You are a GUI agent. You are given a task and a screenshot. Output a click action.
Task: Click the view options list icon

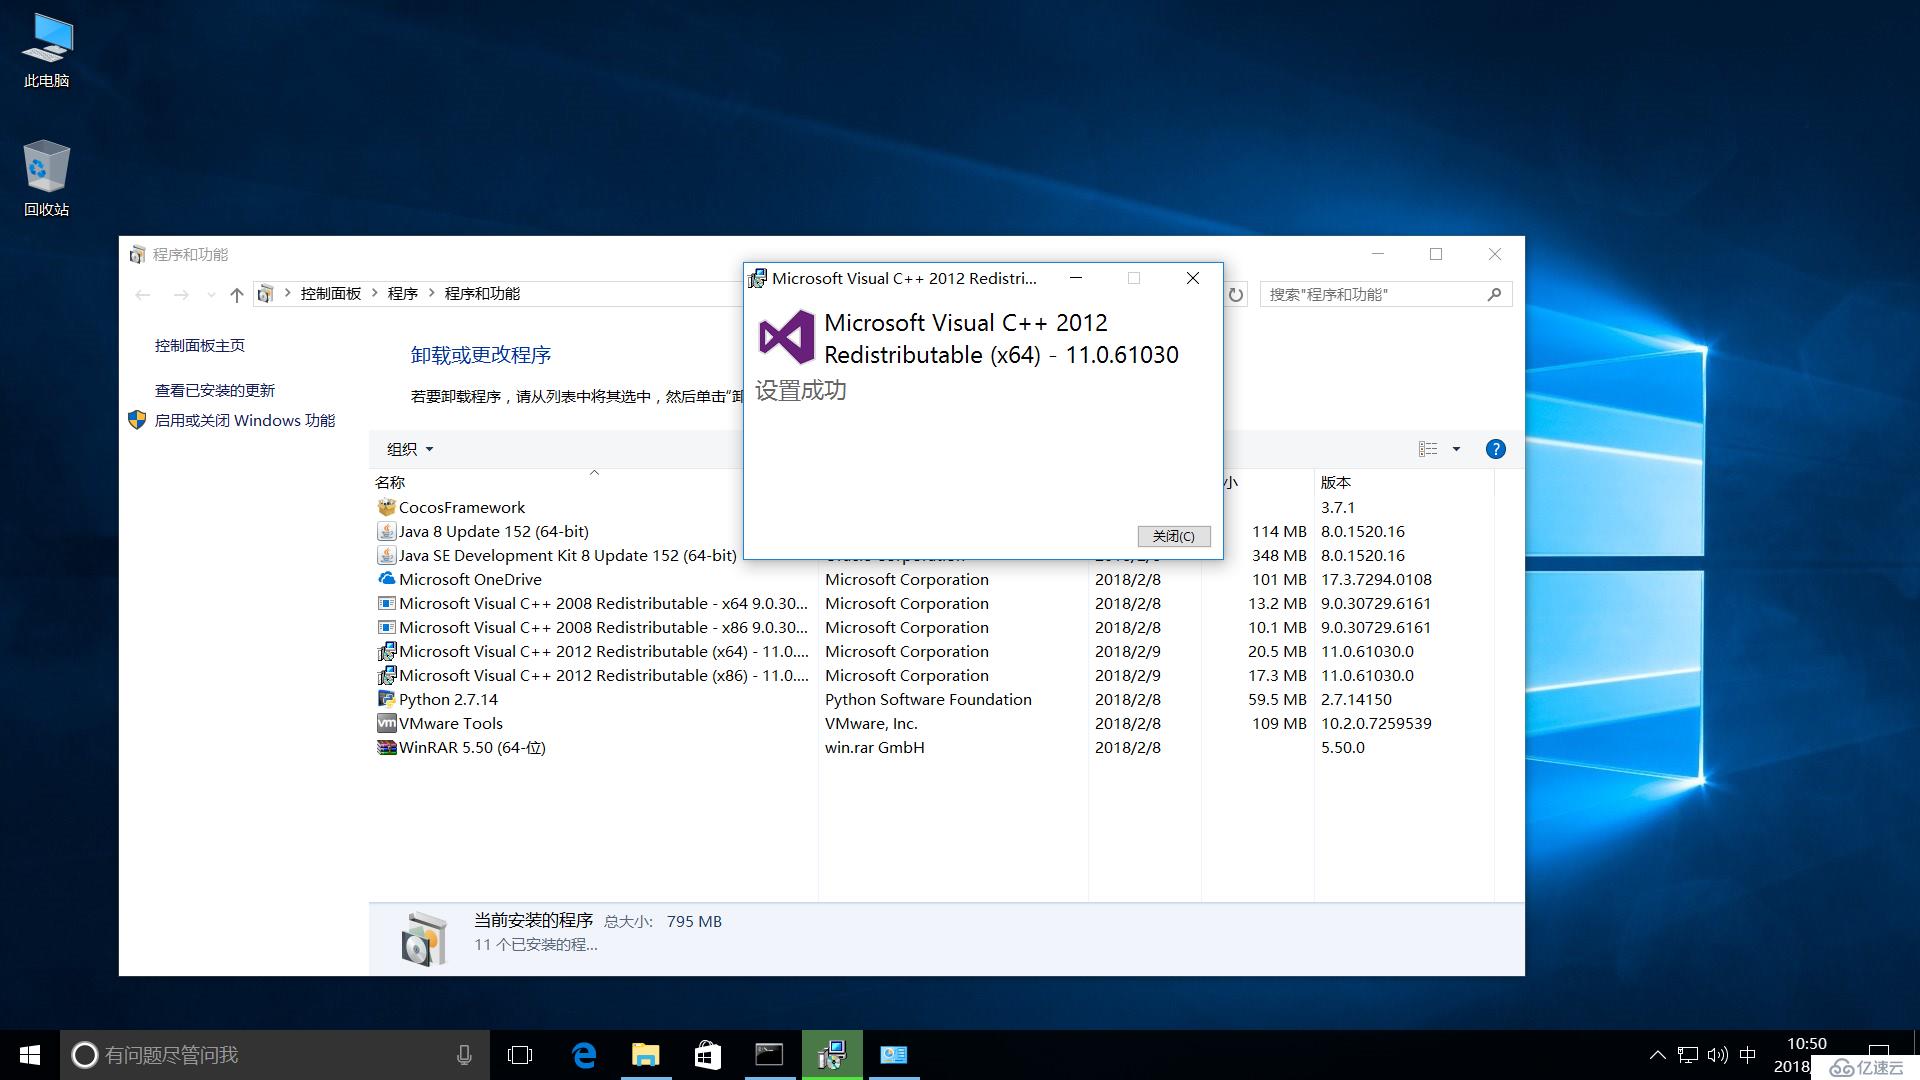(x=1428, y=449)
